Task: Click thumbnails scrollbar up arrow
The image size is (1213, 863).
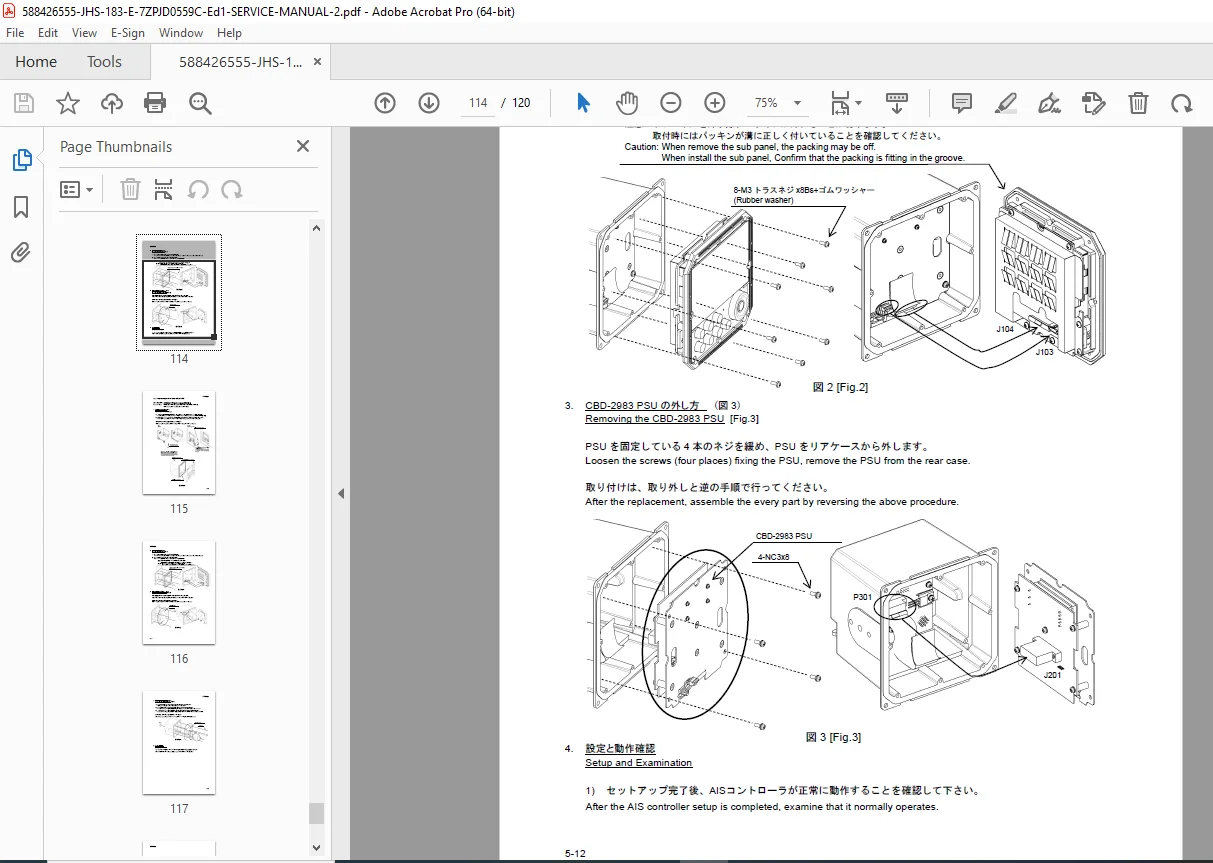Action: click(x=316, y=228)
